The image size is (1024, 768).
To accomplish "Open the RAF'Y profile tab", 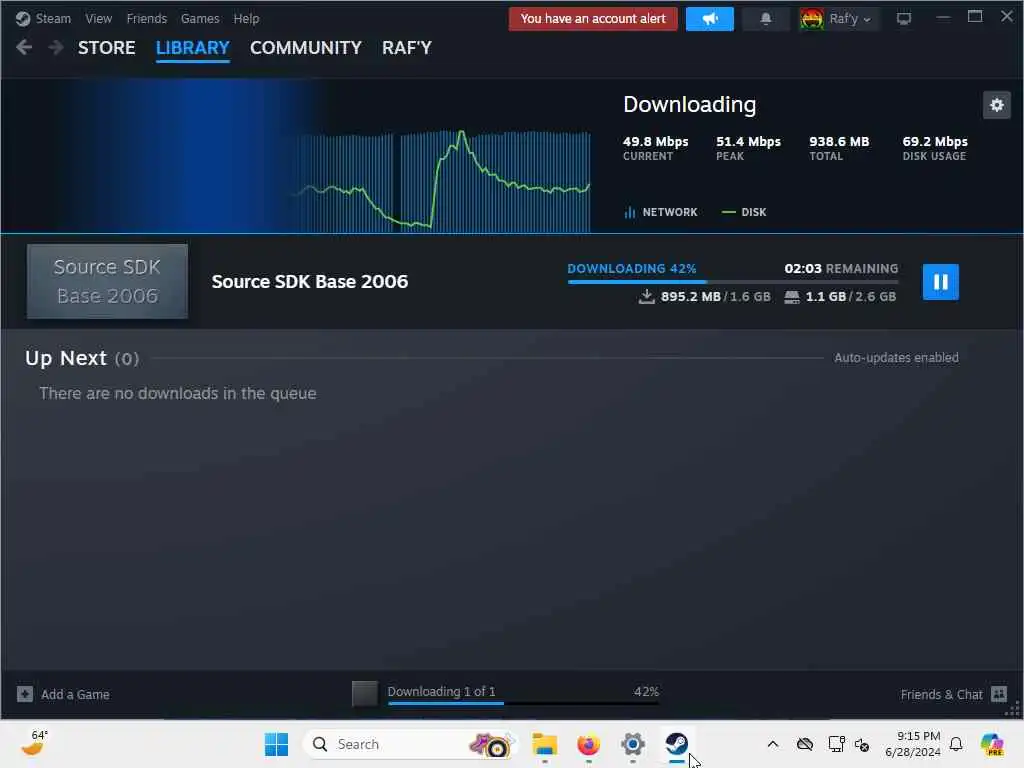I will [407, 48].
